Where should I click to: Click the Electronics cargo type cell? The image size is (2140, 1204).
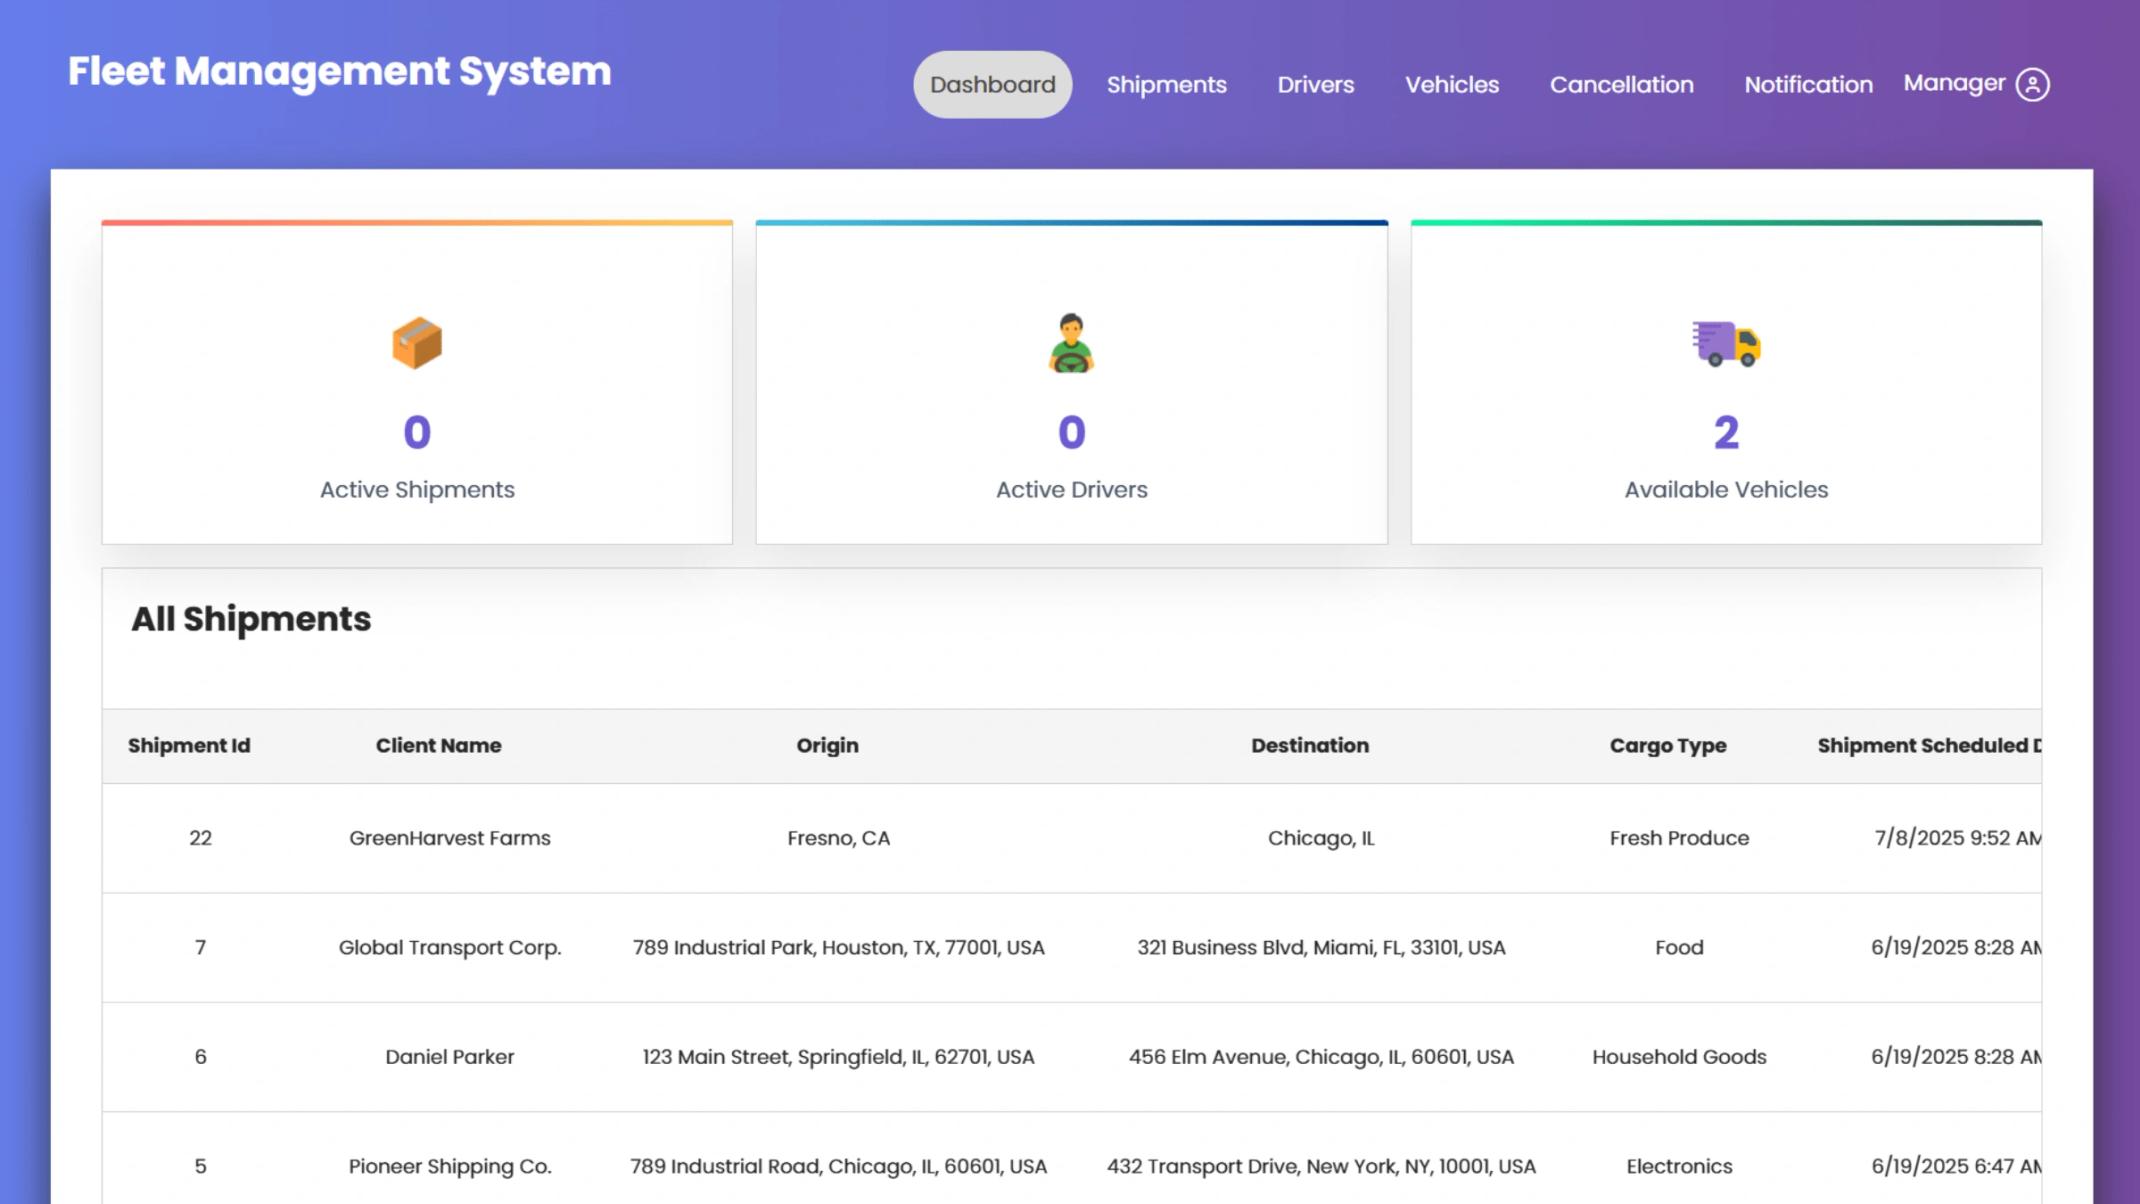pyautogui.click(x=1679, y=1166)
